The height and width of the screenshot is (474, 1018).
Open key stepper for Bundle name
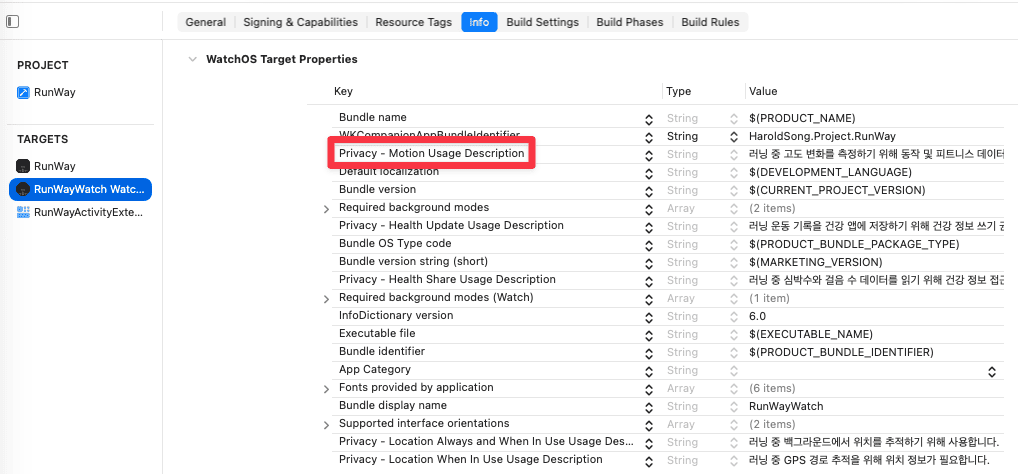tap(649, 119)
